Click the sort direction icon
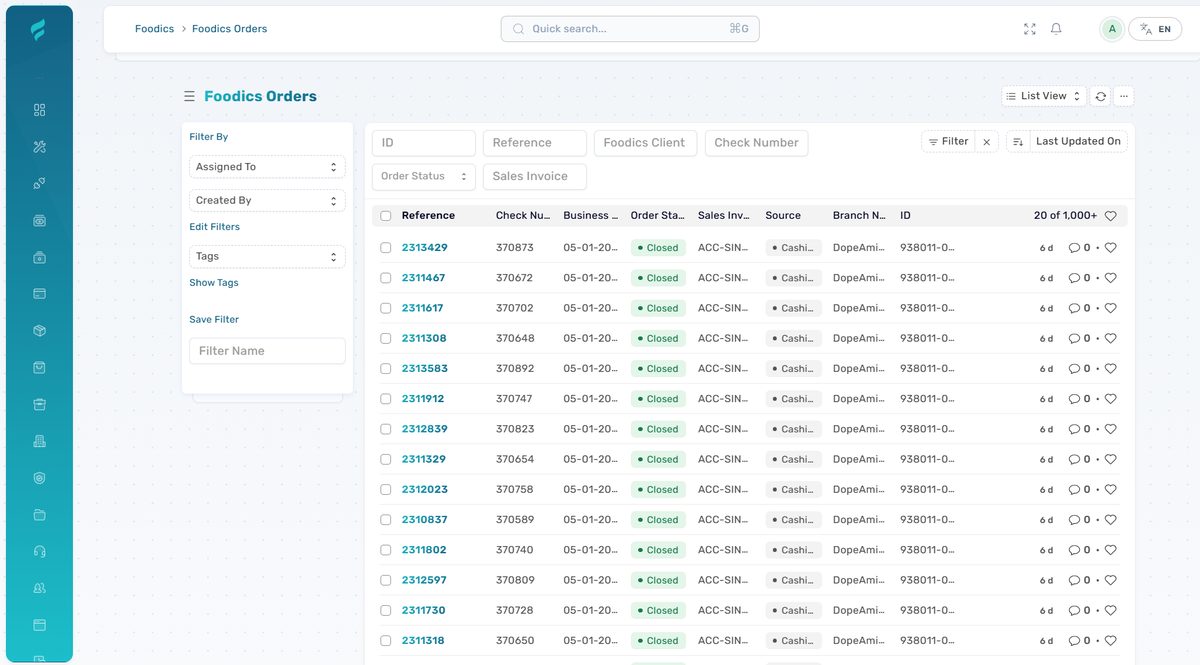This screenshot has height=665, width=1200. 1017,142
